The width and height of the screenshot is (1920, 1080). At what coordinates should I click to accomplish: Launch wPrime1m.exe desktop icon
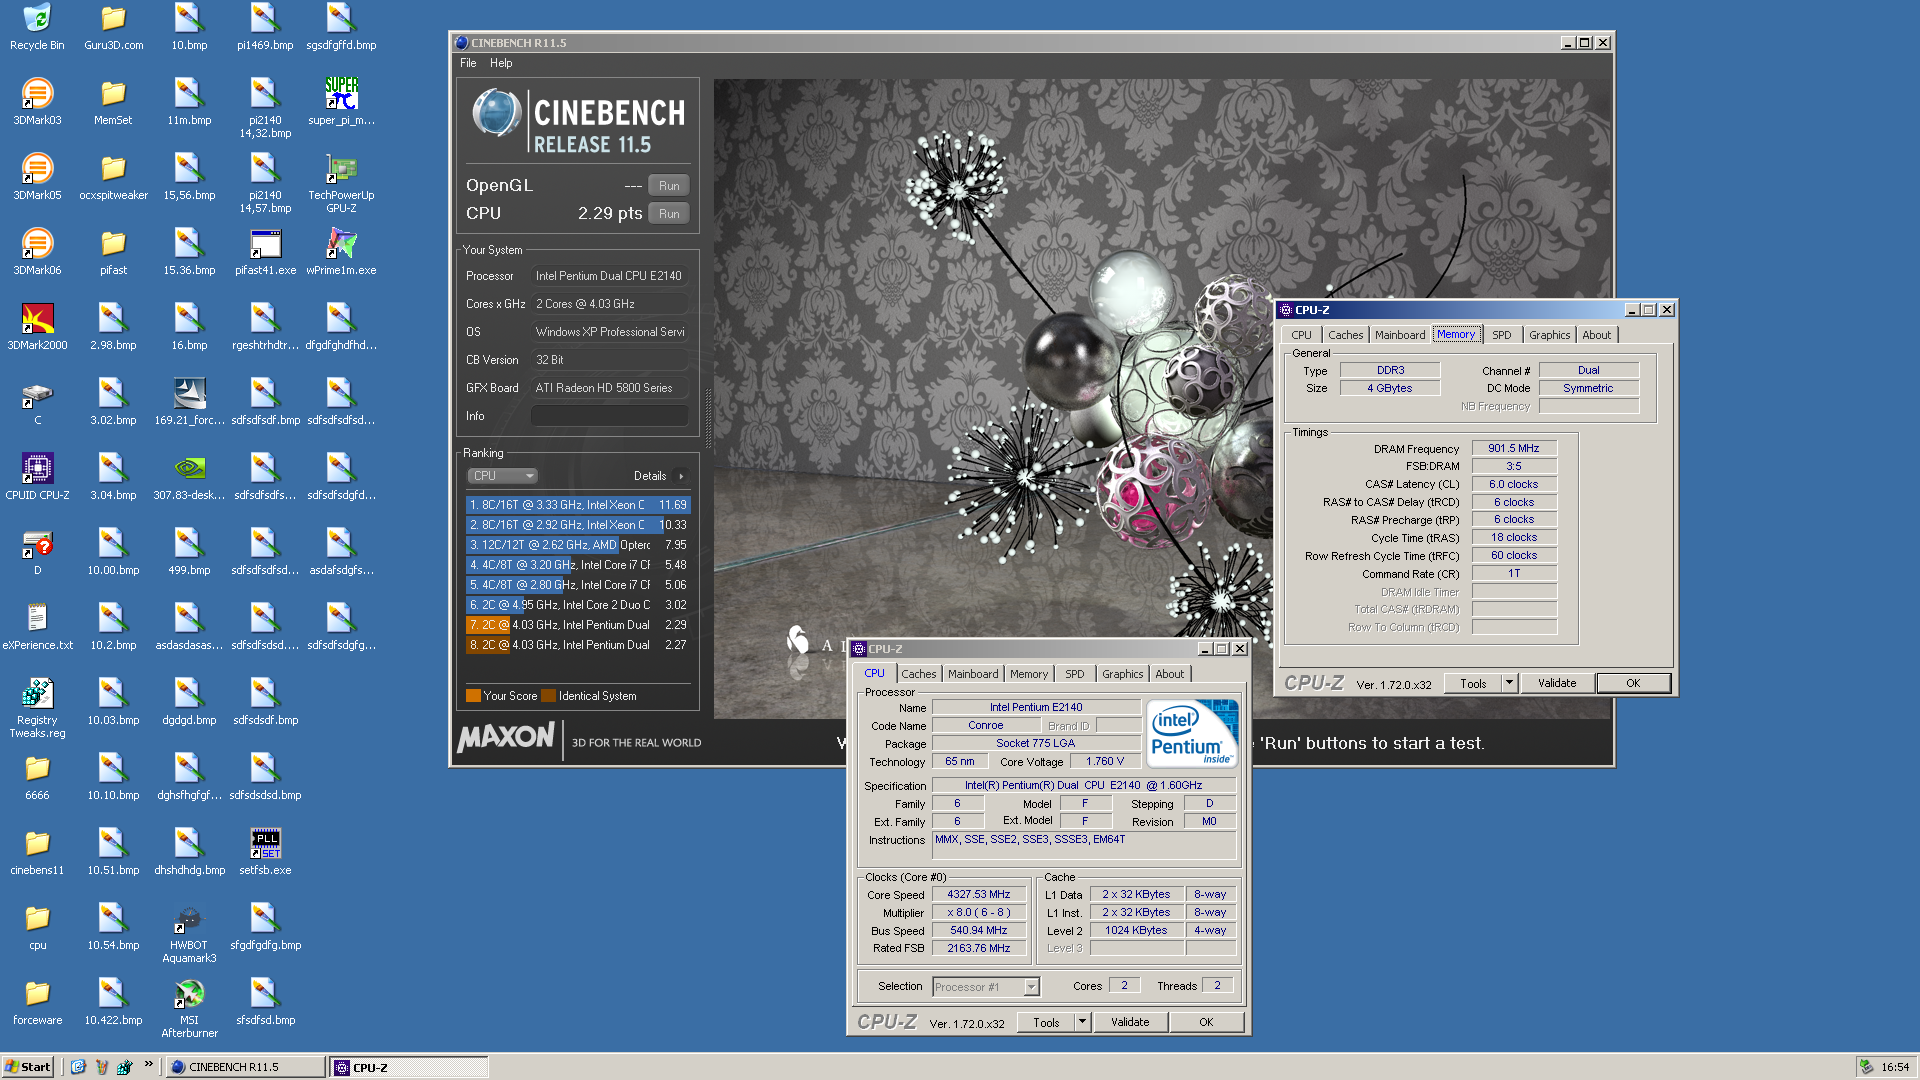(x=341, y=252)
